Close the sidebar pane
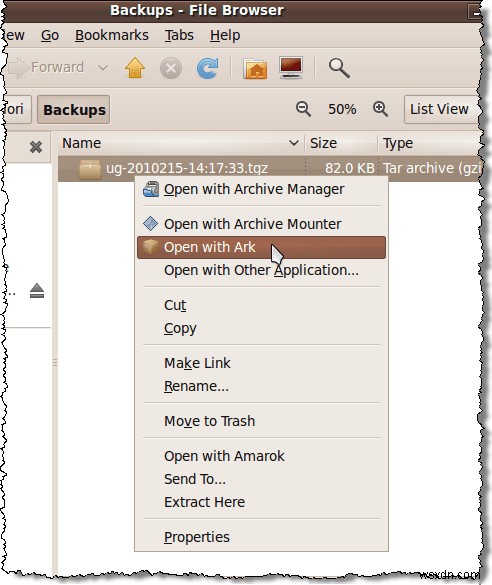This screenshot has width=492, height=585. point(36,147)
